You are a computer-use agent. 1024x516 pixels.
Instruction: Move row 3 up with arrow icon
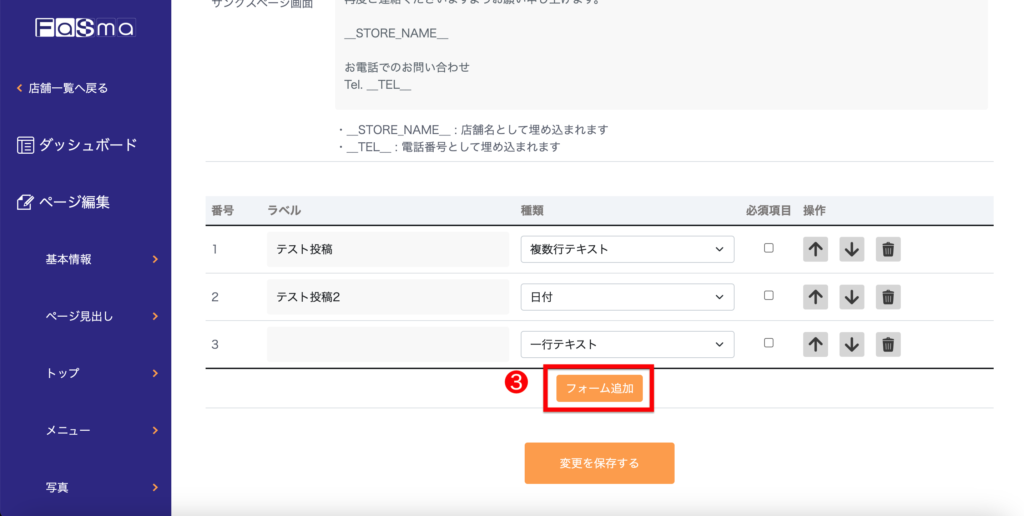click(x=815, y=344)
